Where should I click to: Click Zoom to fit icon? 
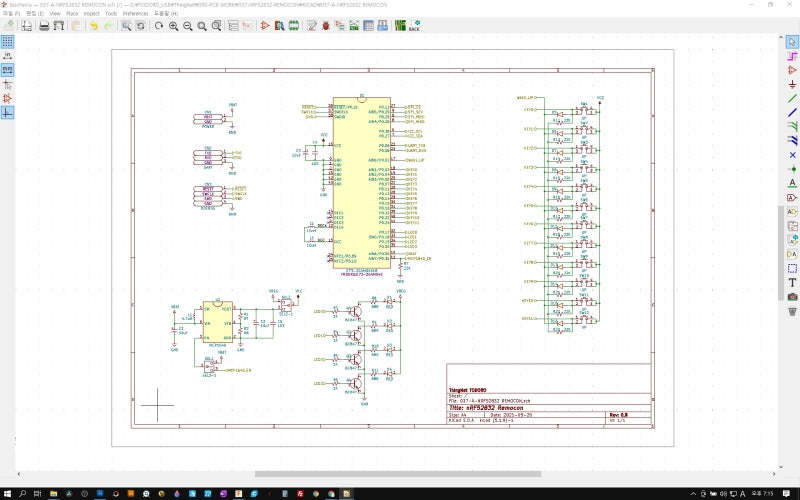[202, 26]
